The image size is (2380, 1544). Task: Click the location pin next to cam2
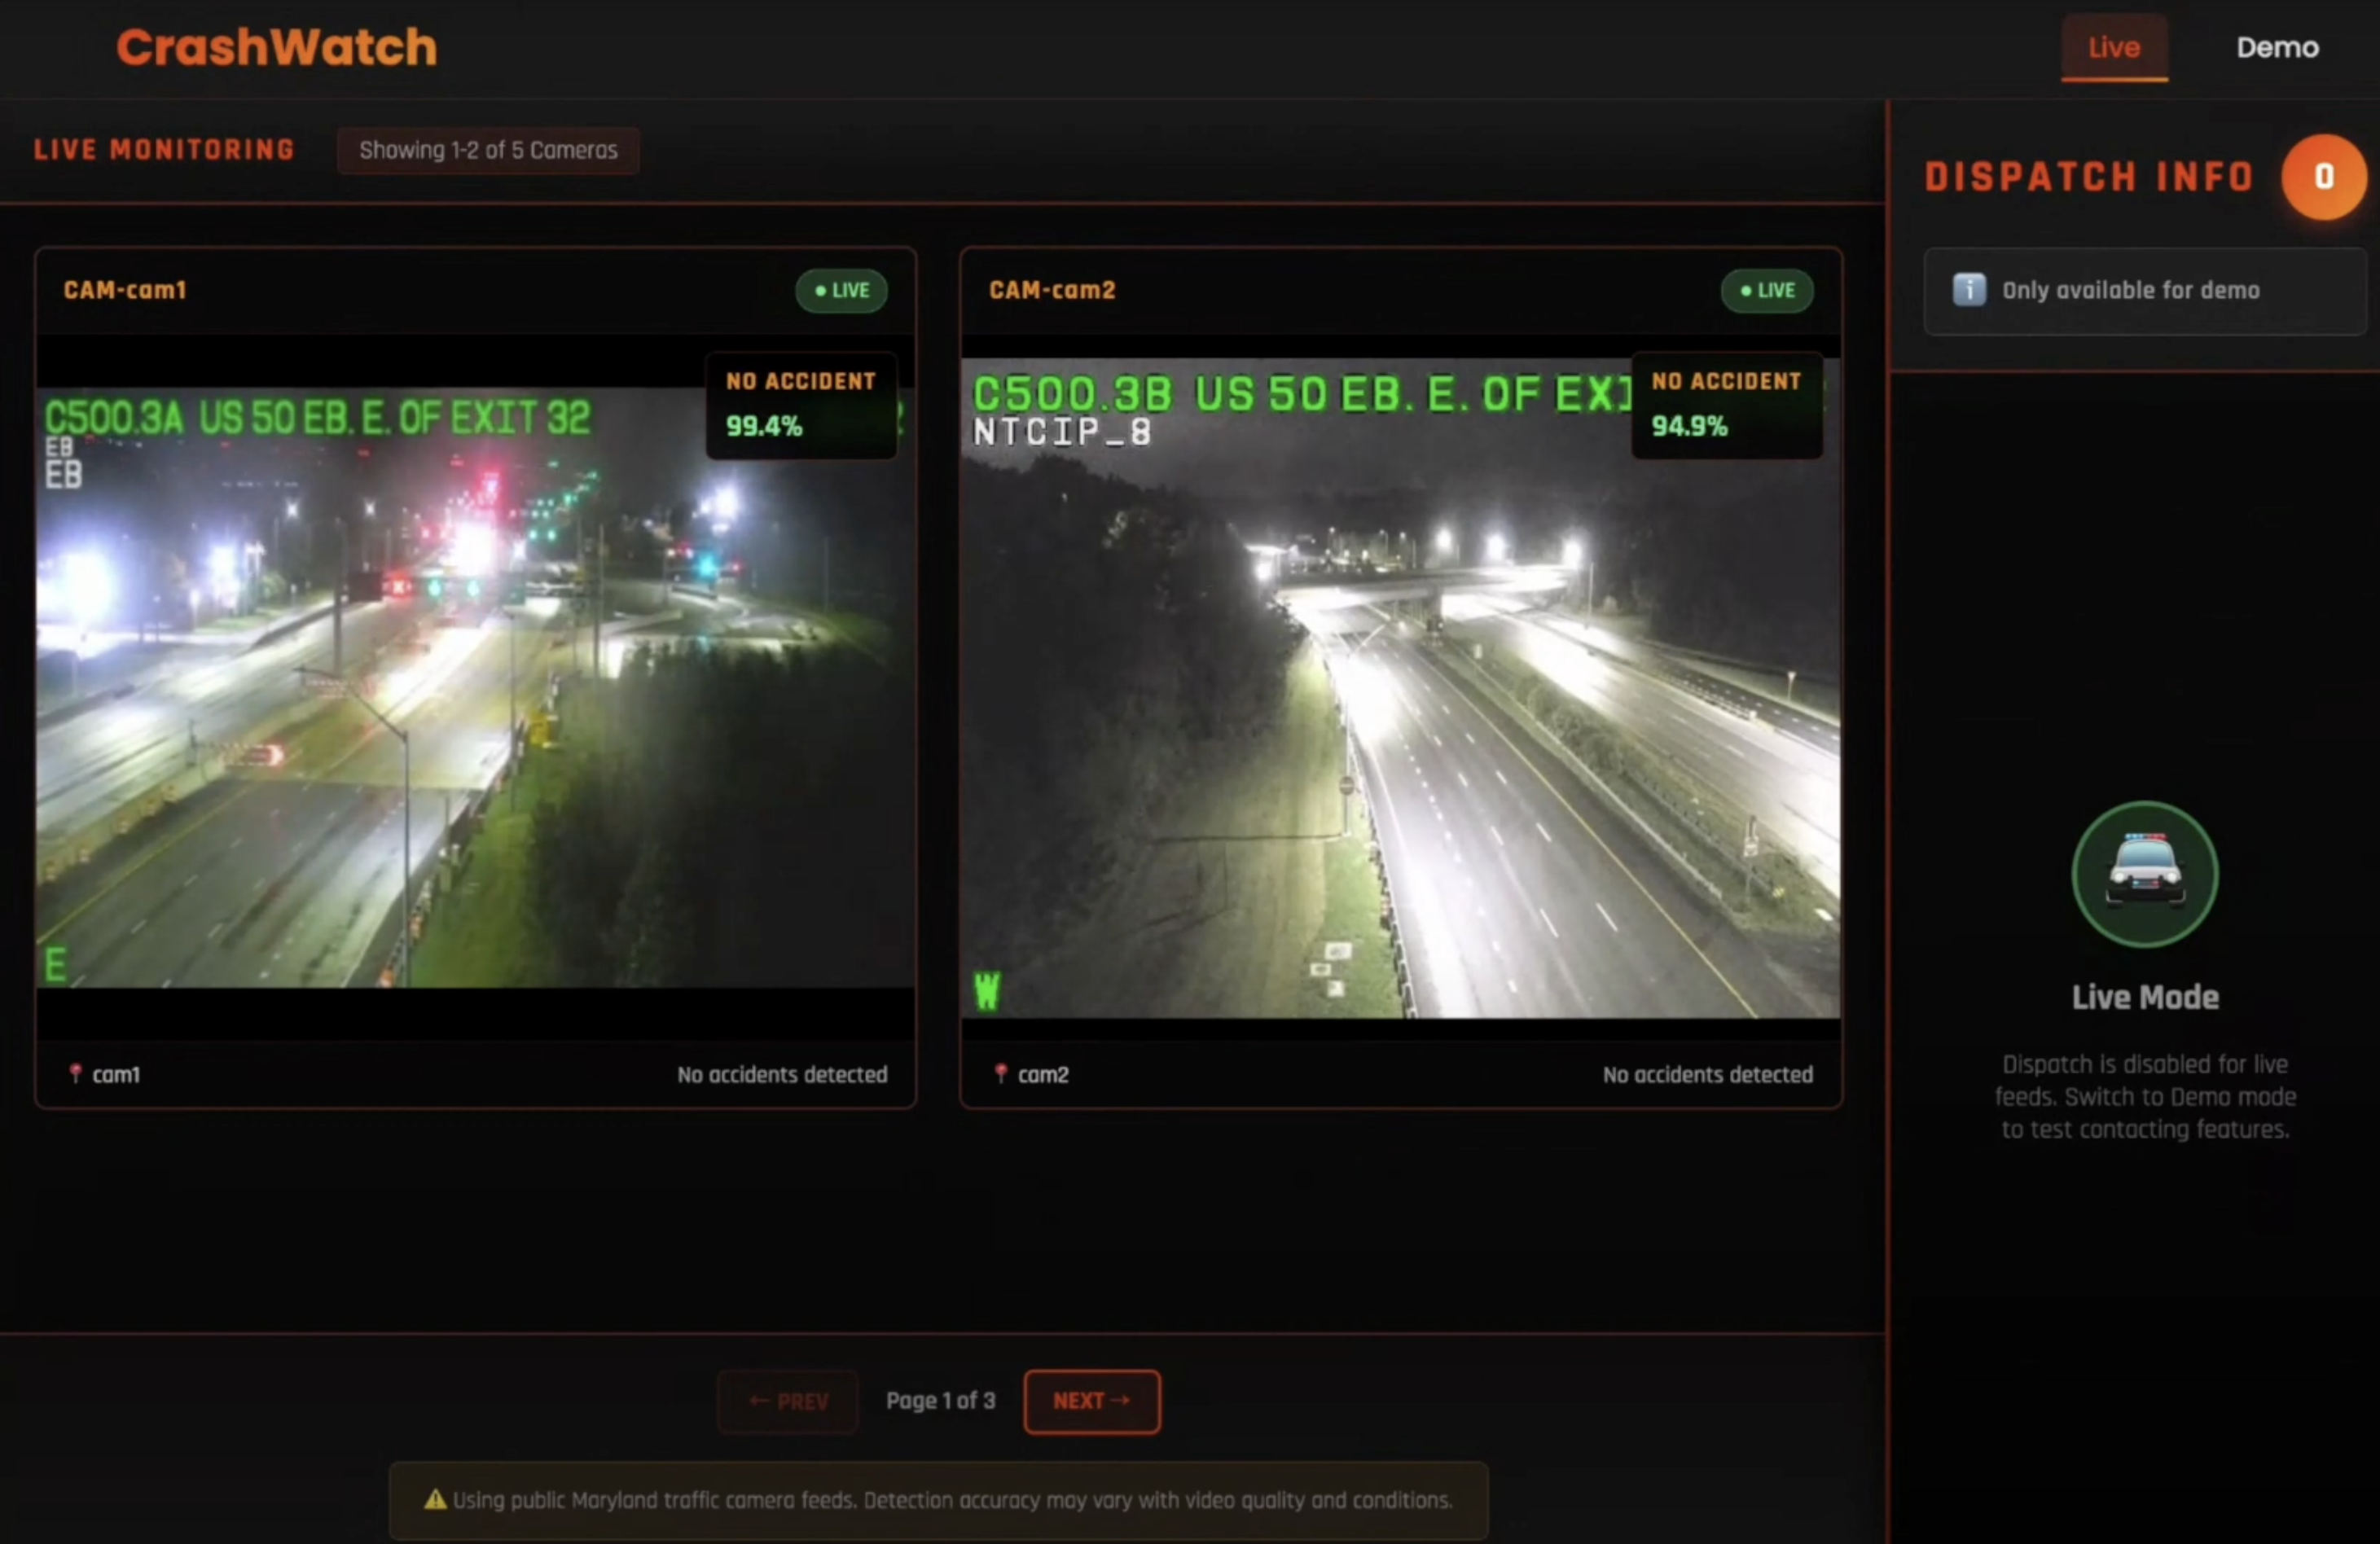[1000, 1073]
